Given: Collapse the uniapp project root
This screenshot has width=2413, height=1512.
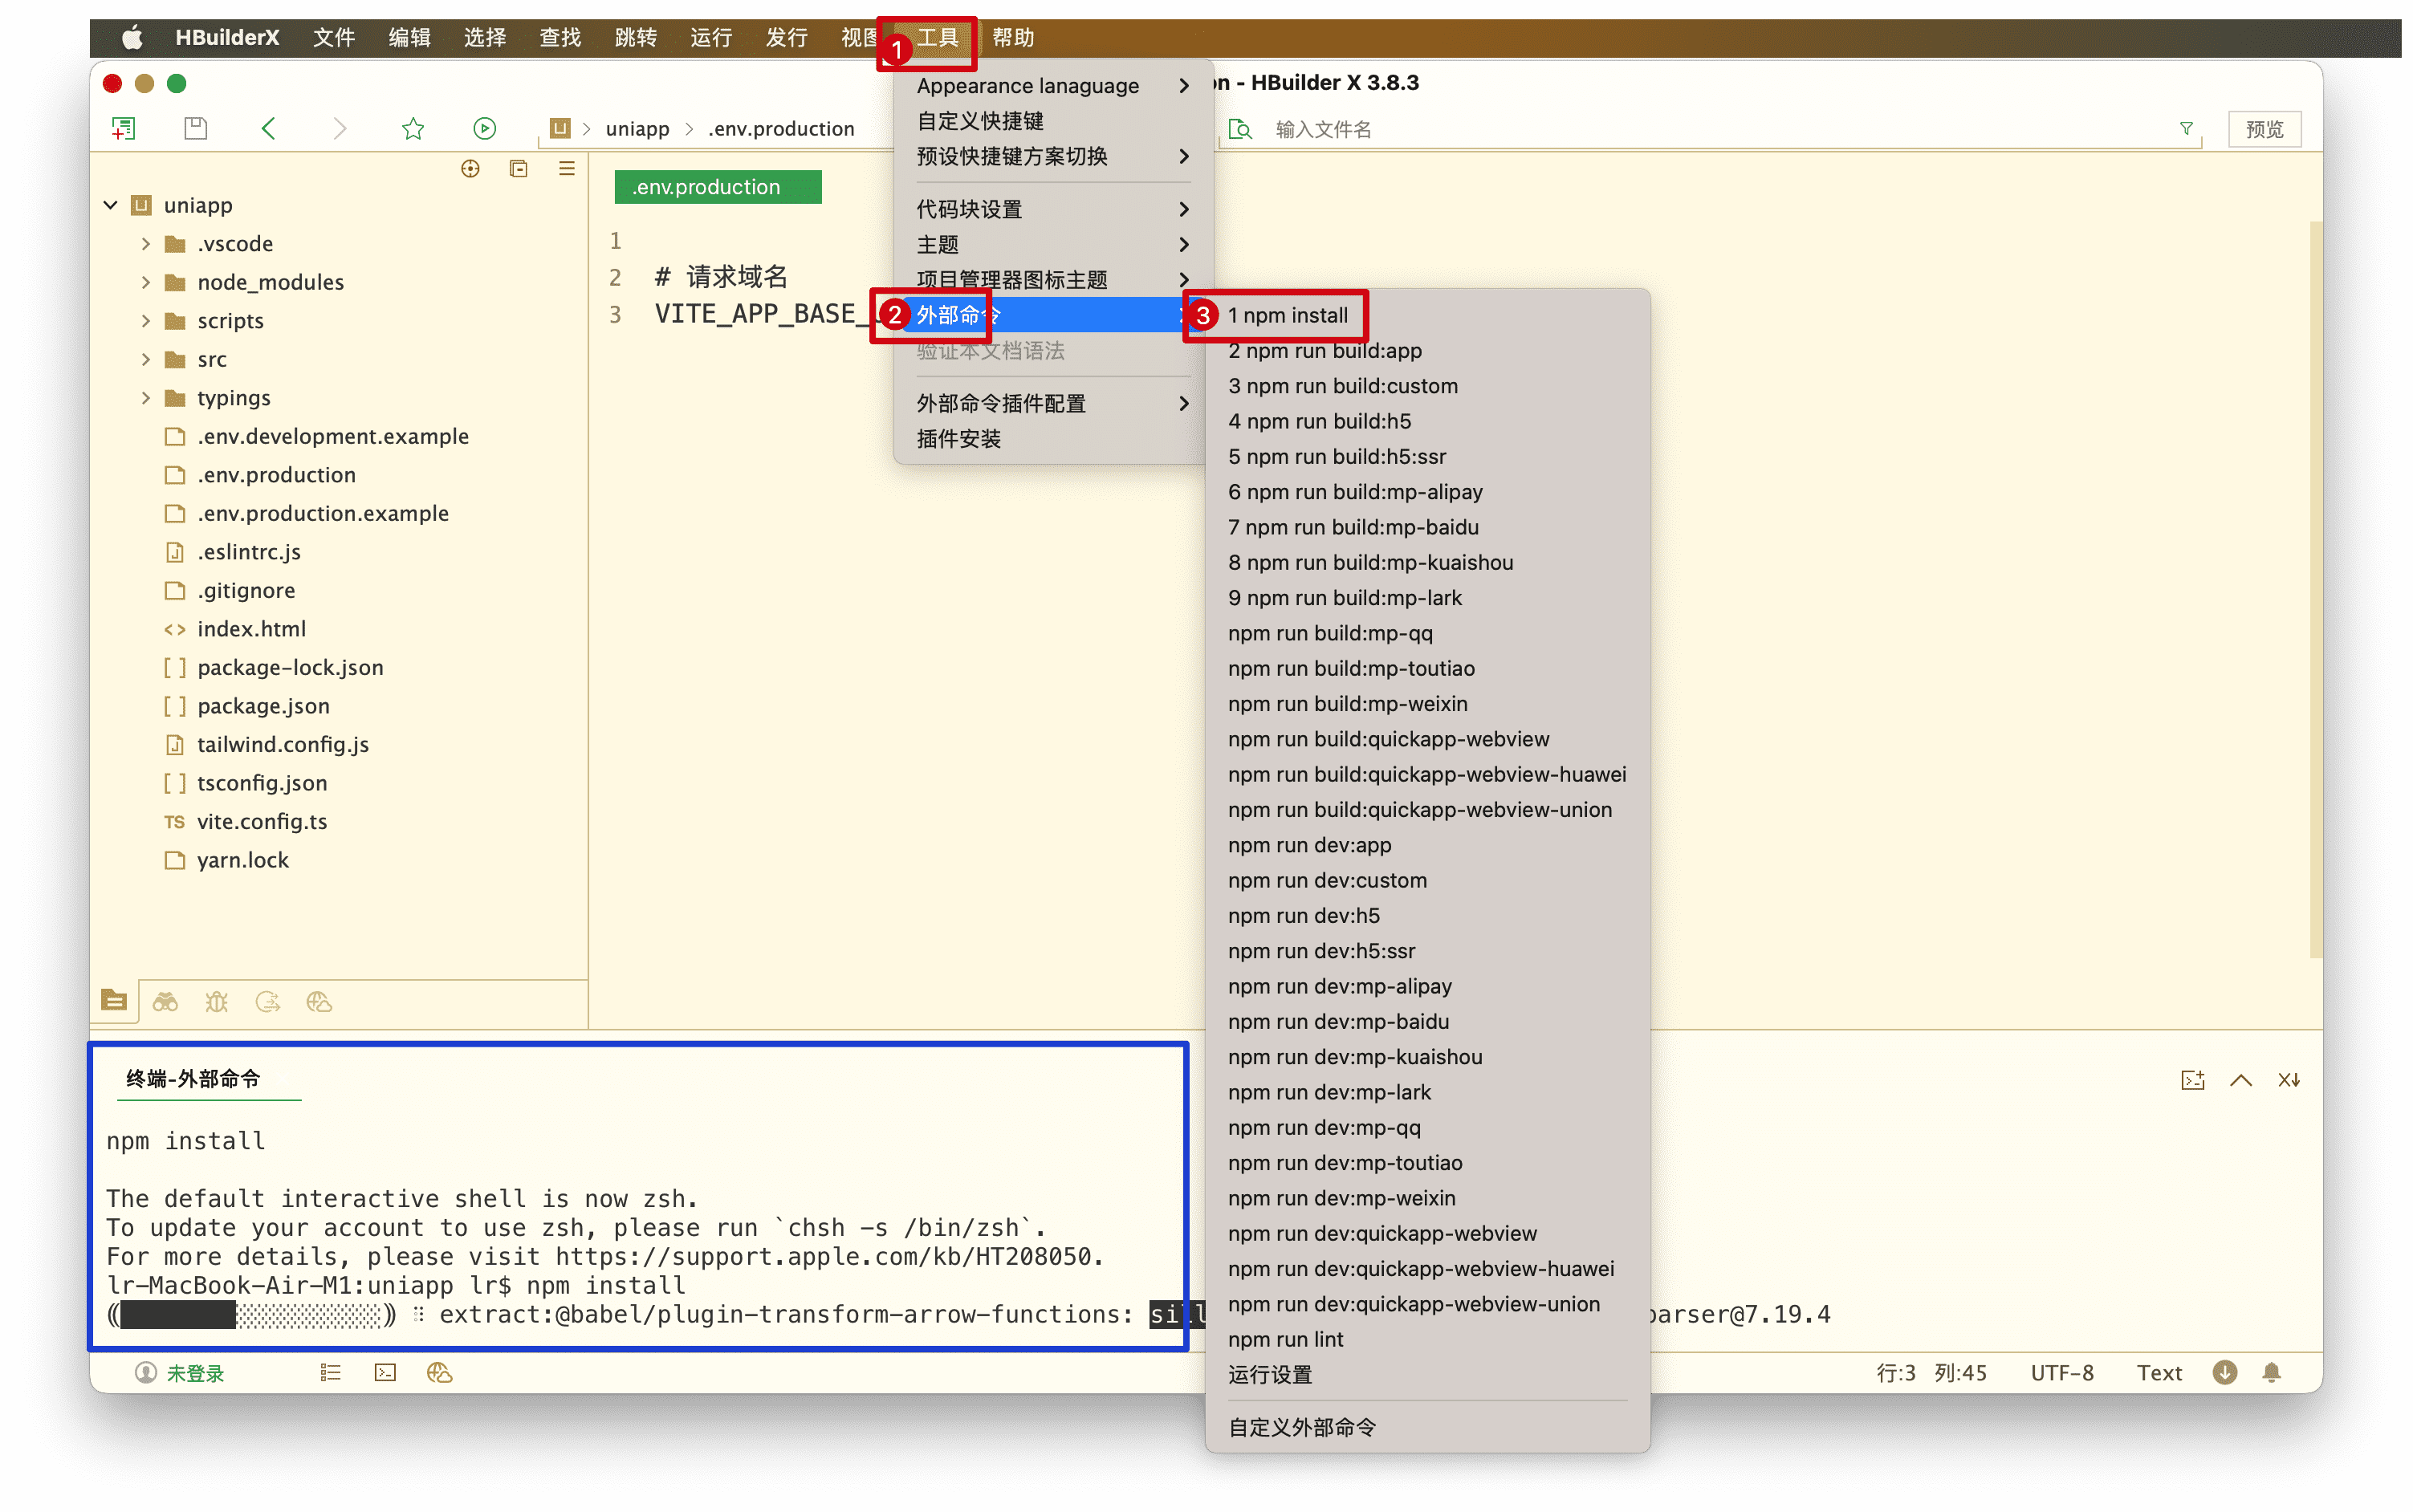Looking at the screenshot, I should click(x=111, y=205).
